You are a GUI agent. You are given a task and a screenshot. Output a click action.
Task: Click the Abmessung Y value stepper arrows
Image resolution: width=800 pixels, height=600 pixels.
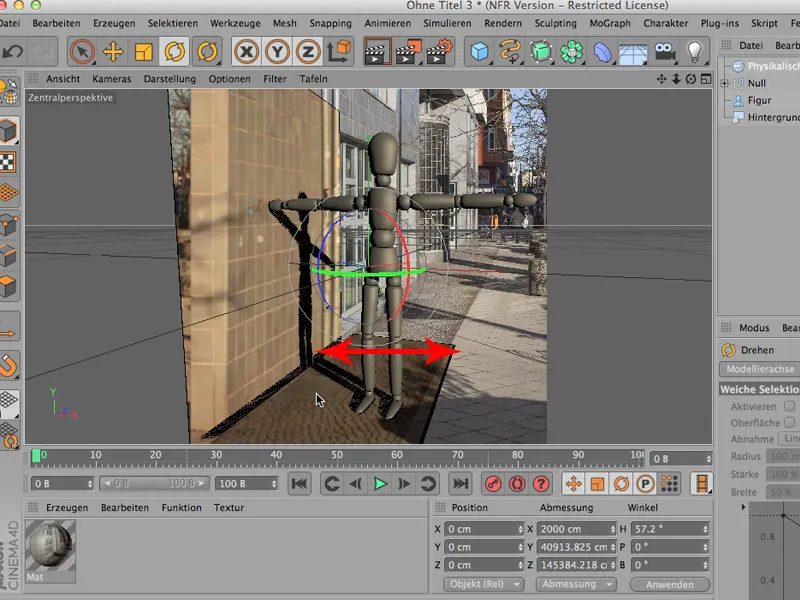pos(612,547)
